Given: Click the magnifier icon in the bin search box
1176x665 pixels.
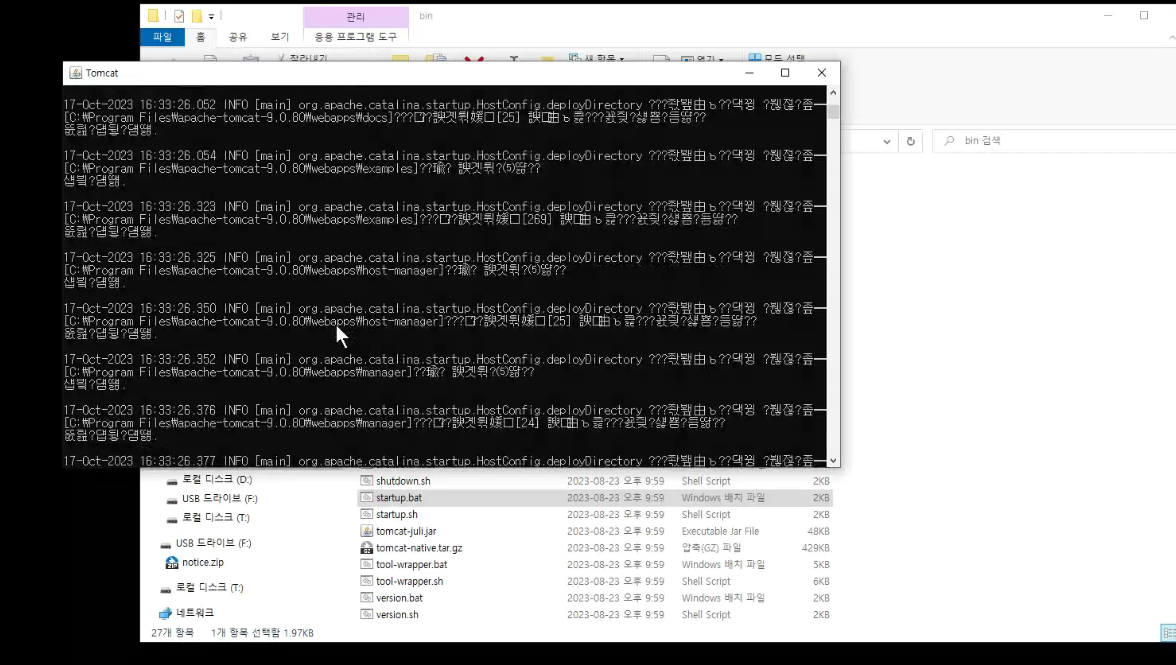Looking at the screenshot, I should (x=950, y=140).
